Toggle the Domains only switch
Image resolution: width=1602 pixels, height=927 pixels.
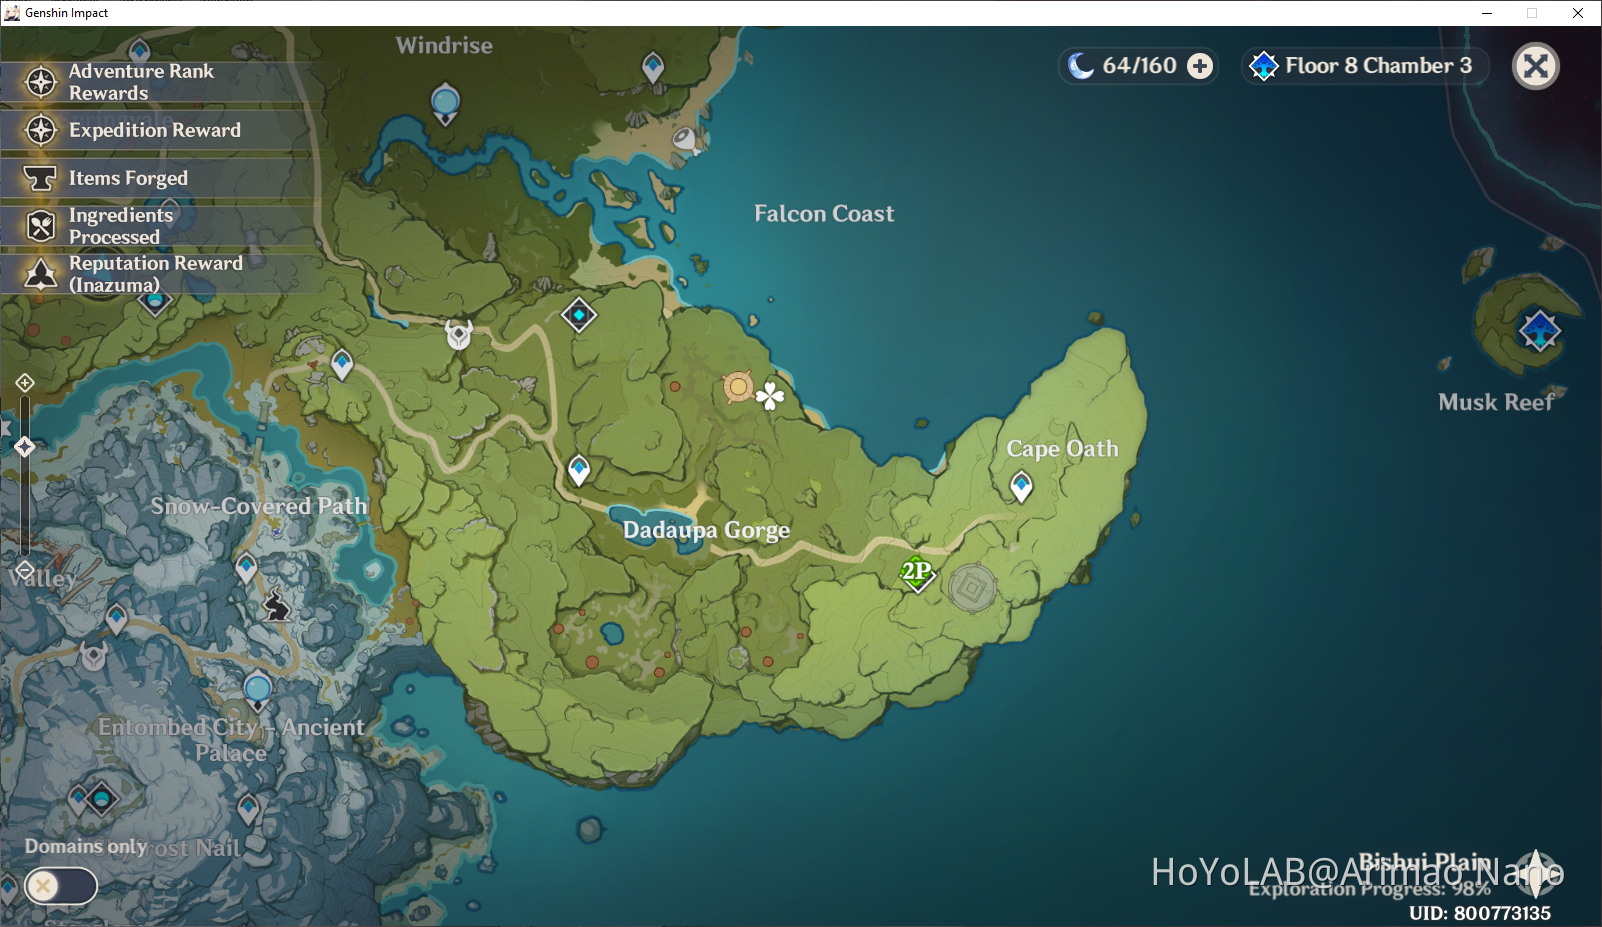click(61, 886)
